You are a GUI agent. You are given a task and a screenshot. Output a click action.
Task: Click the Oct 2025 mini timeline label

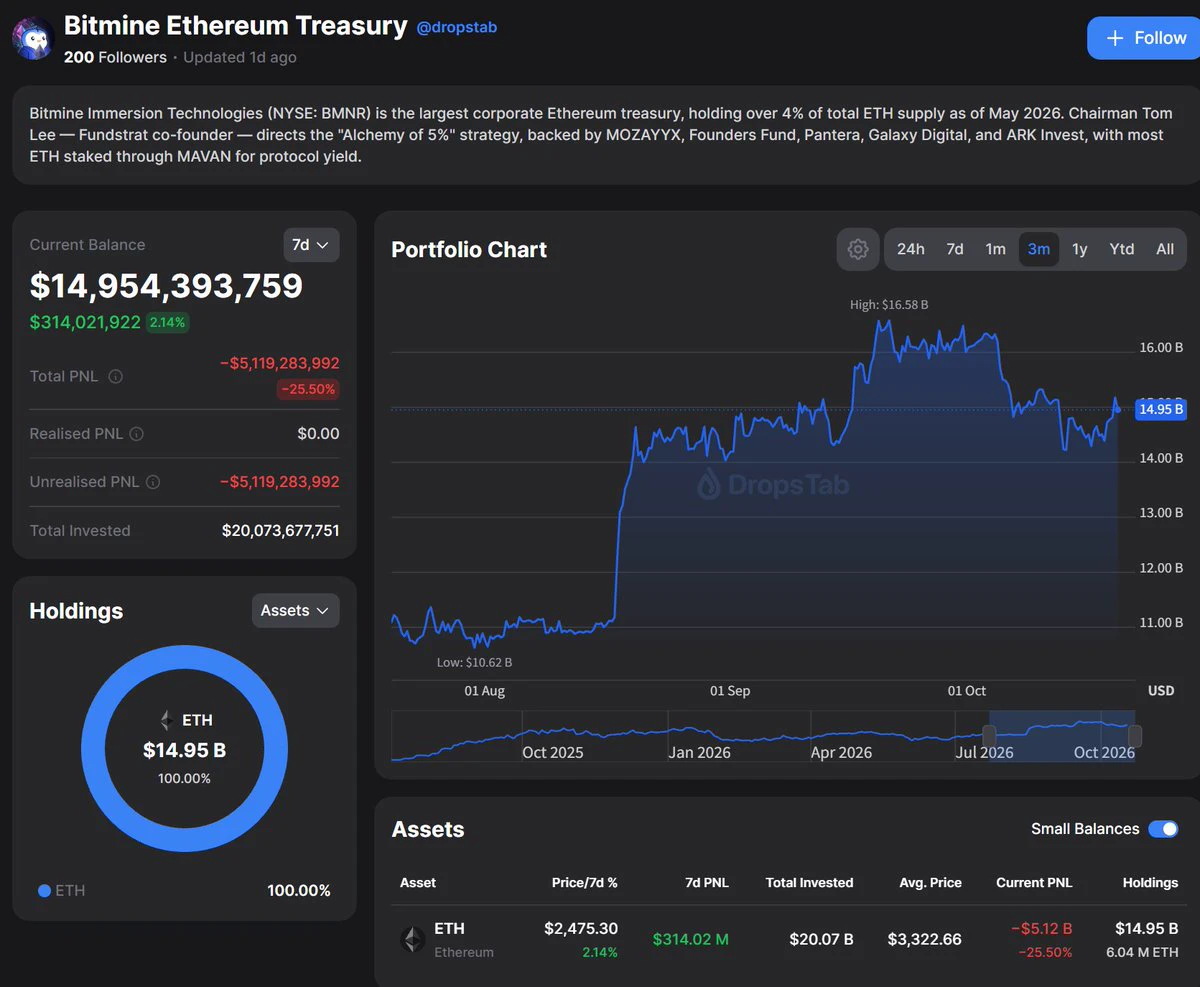click(553, 752)
